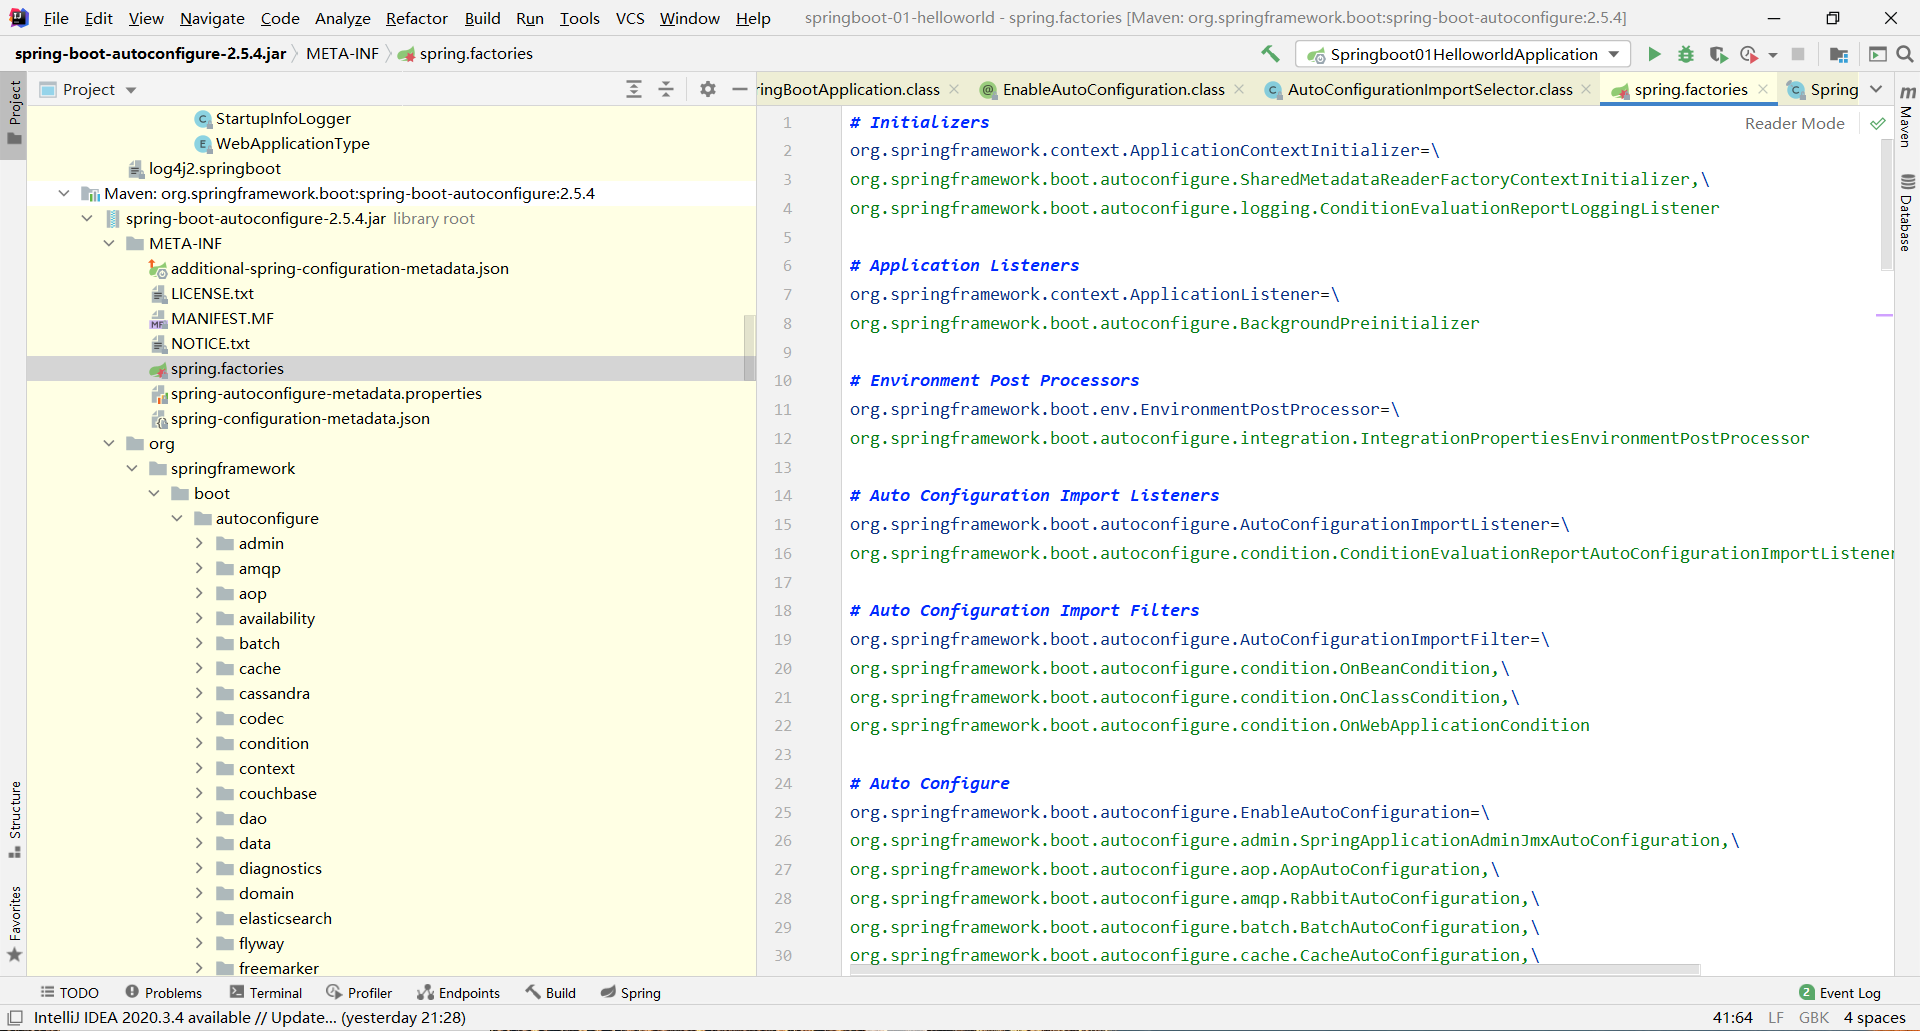Expand the admin package
Image resolution: width=1920 pixels, height=1031 pixels.
[x=199, y=543]
